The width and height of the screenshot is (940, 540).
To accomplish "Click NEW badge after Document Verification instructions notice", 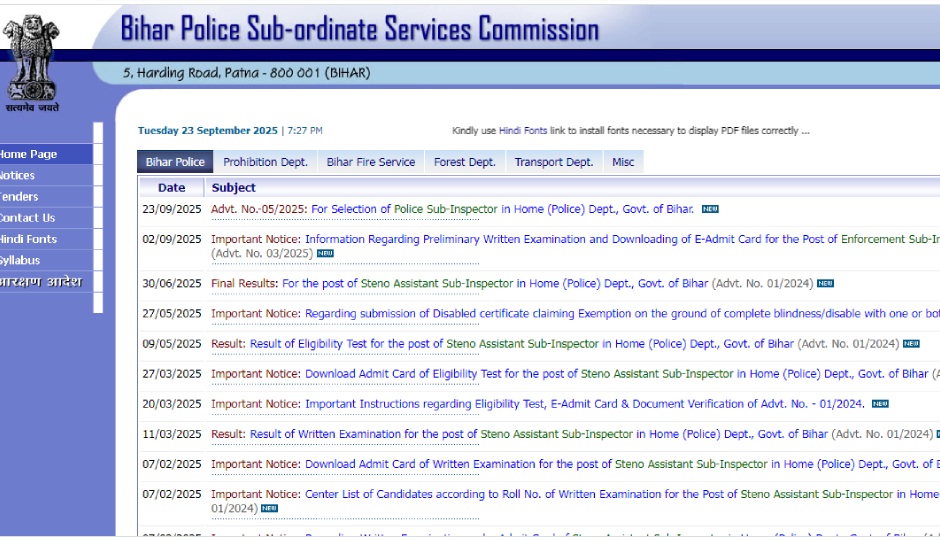I will coord(880,404).
